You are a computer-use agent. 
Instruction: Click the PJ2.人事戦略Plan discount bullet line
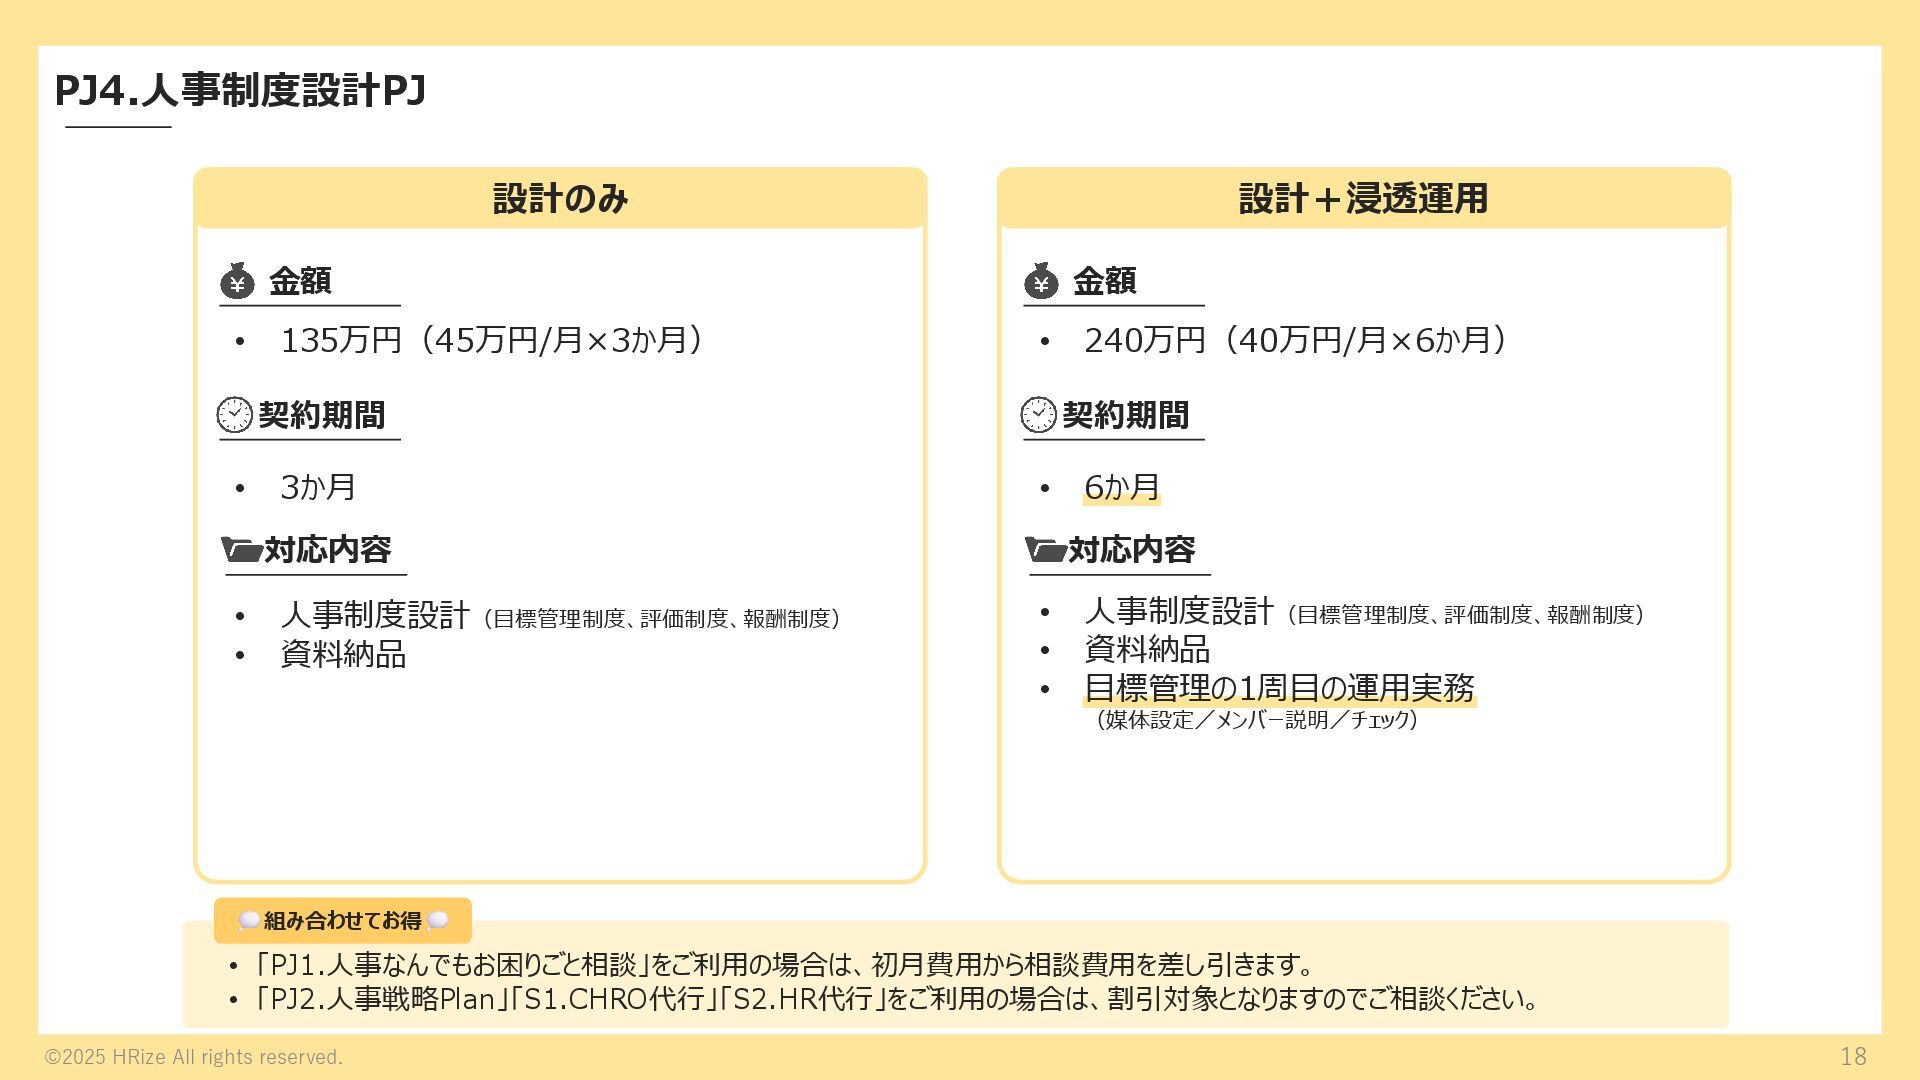point(897,999)
